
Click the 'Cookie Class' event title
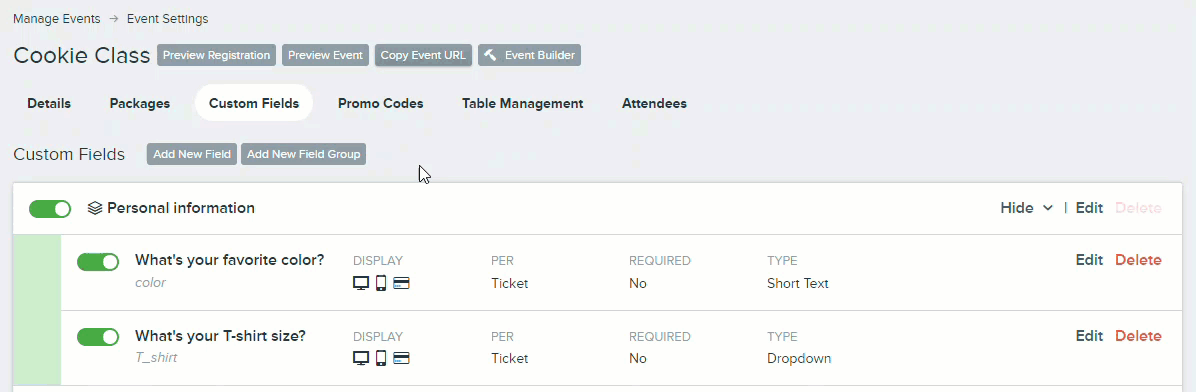(x=82, y=56)
